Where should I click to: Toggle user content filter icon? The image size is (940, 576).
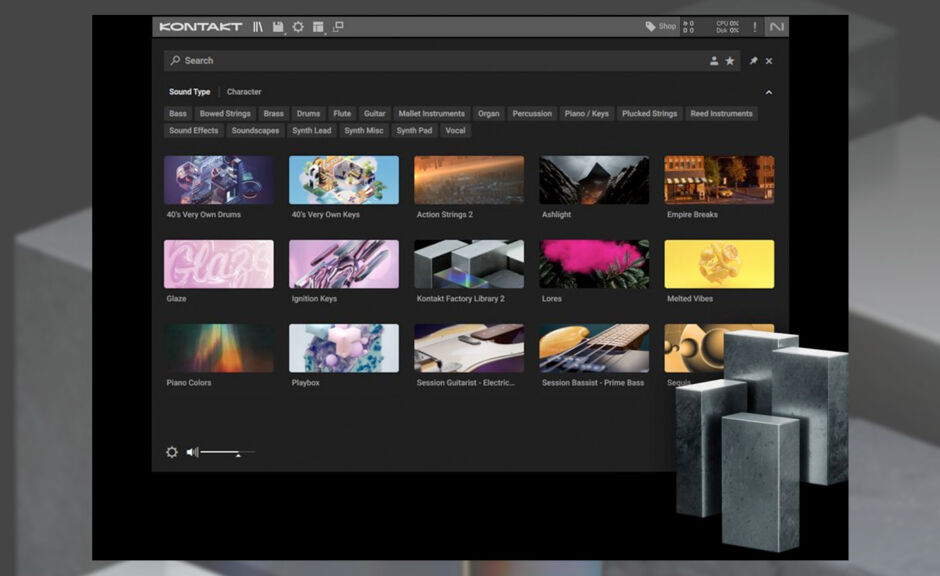click(714, 61)
